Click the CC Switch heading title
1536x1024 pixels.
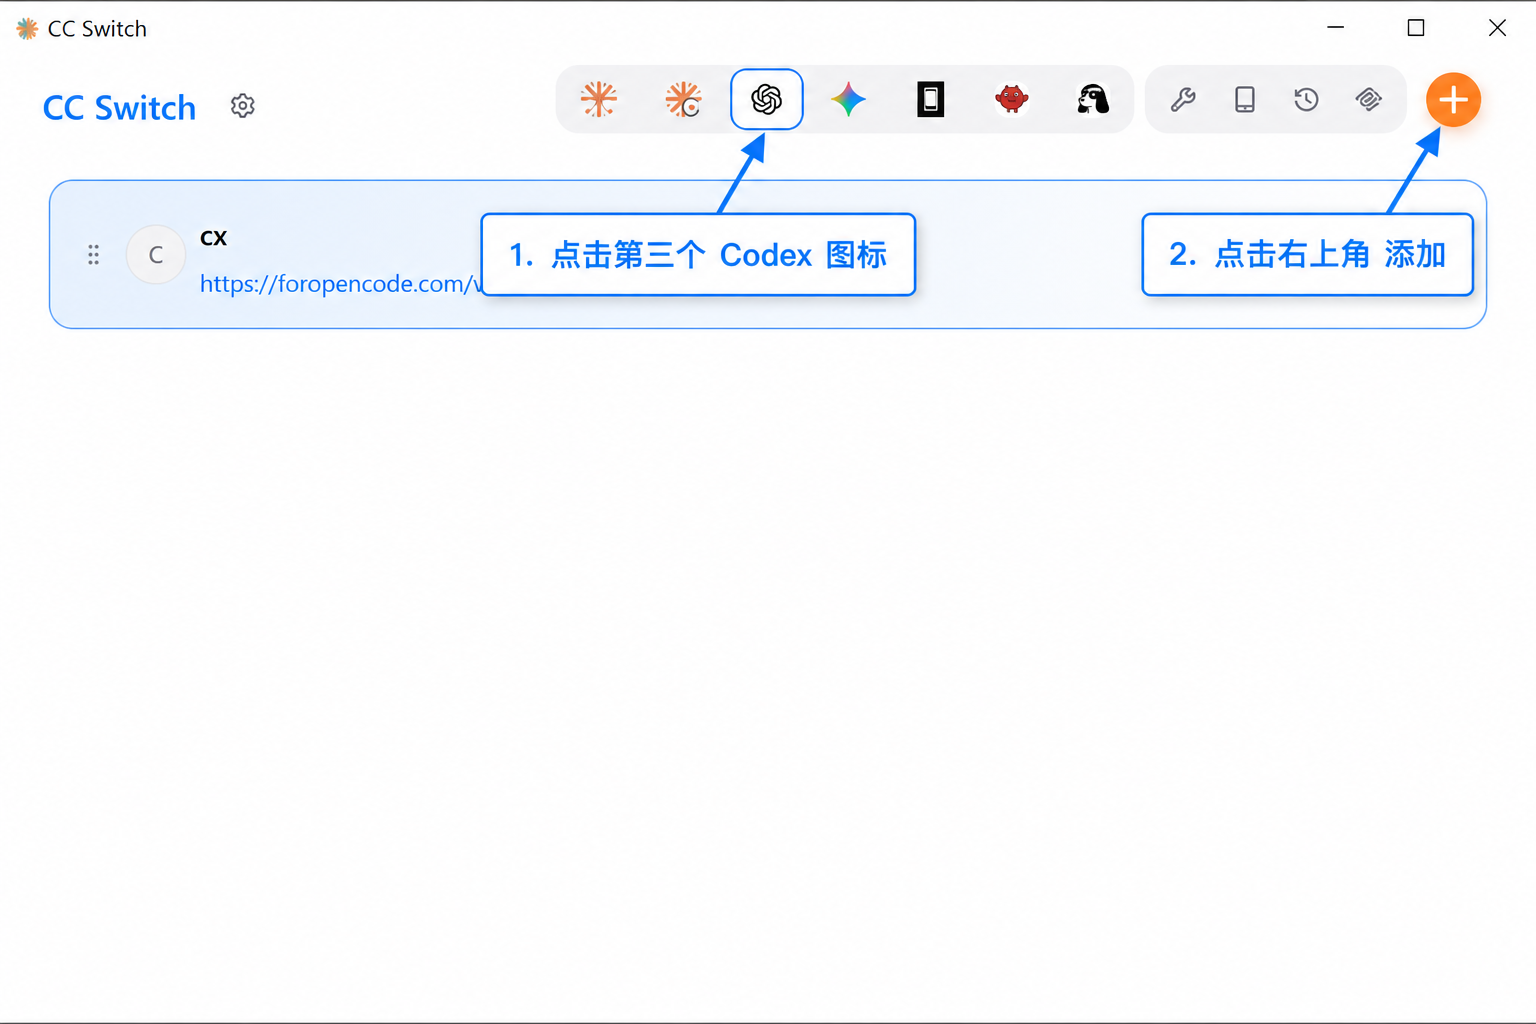pyautogui.click(x=120, y=108)
